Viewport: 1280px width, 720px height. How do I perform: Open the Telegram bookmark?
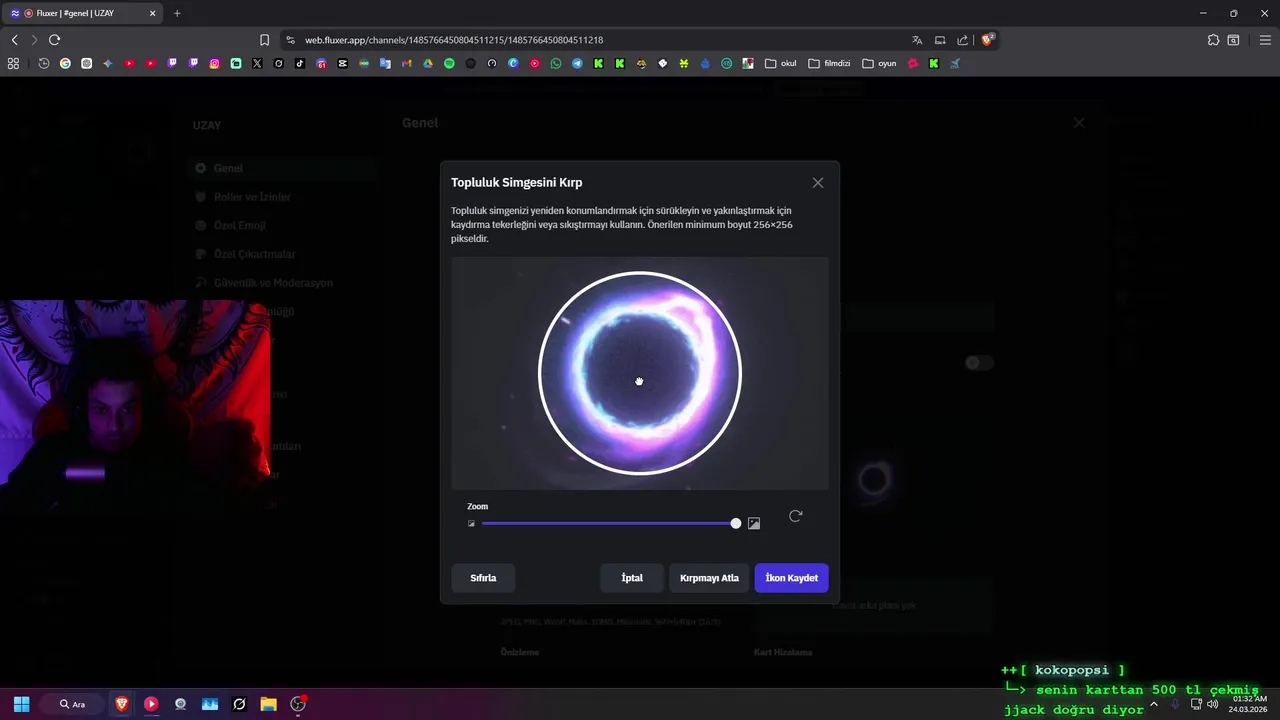tap(577, 63)
